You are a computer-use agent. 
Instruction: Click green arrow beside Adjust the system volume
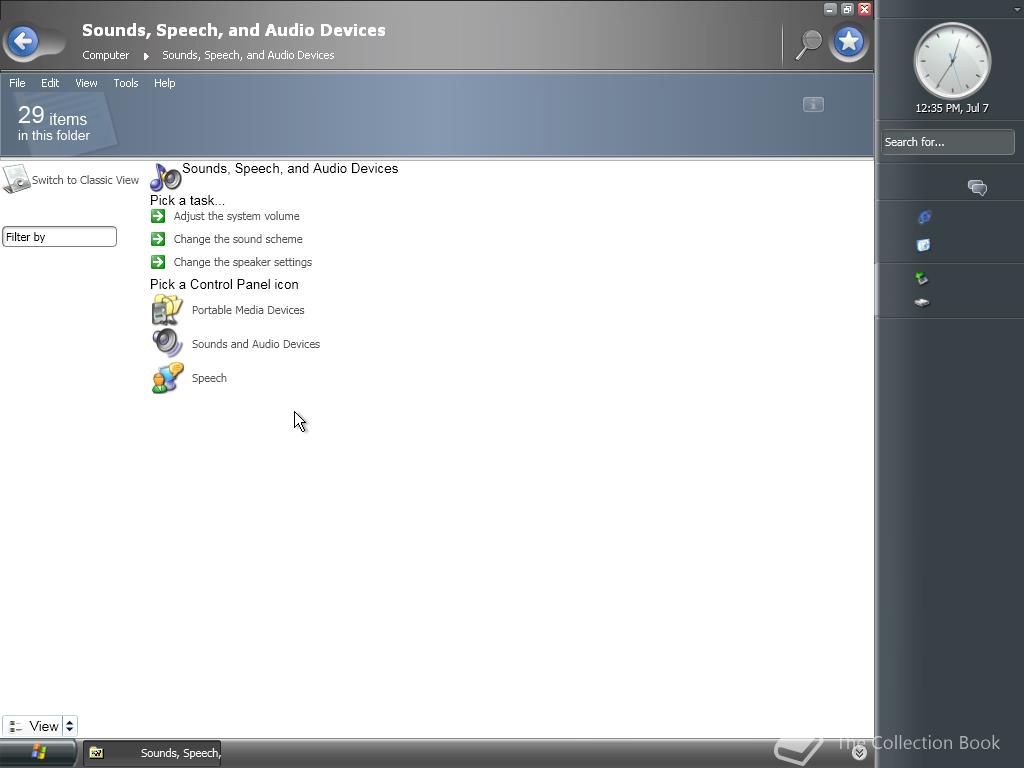[x=157, y=216]
